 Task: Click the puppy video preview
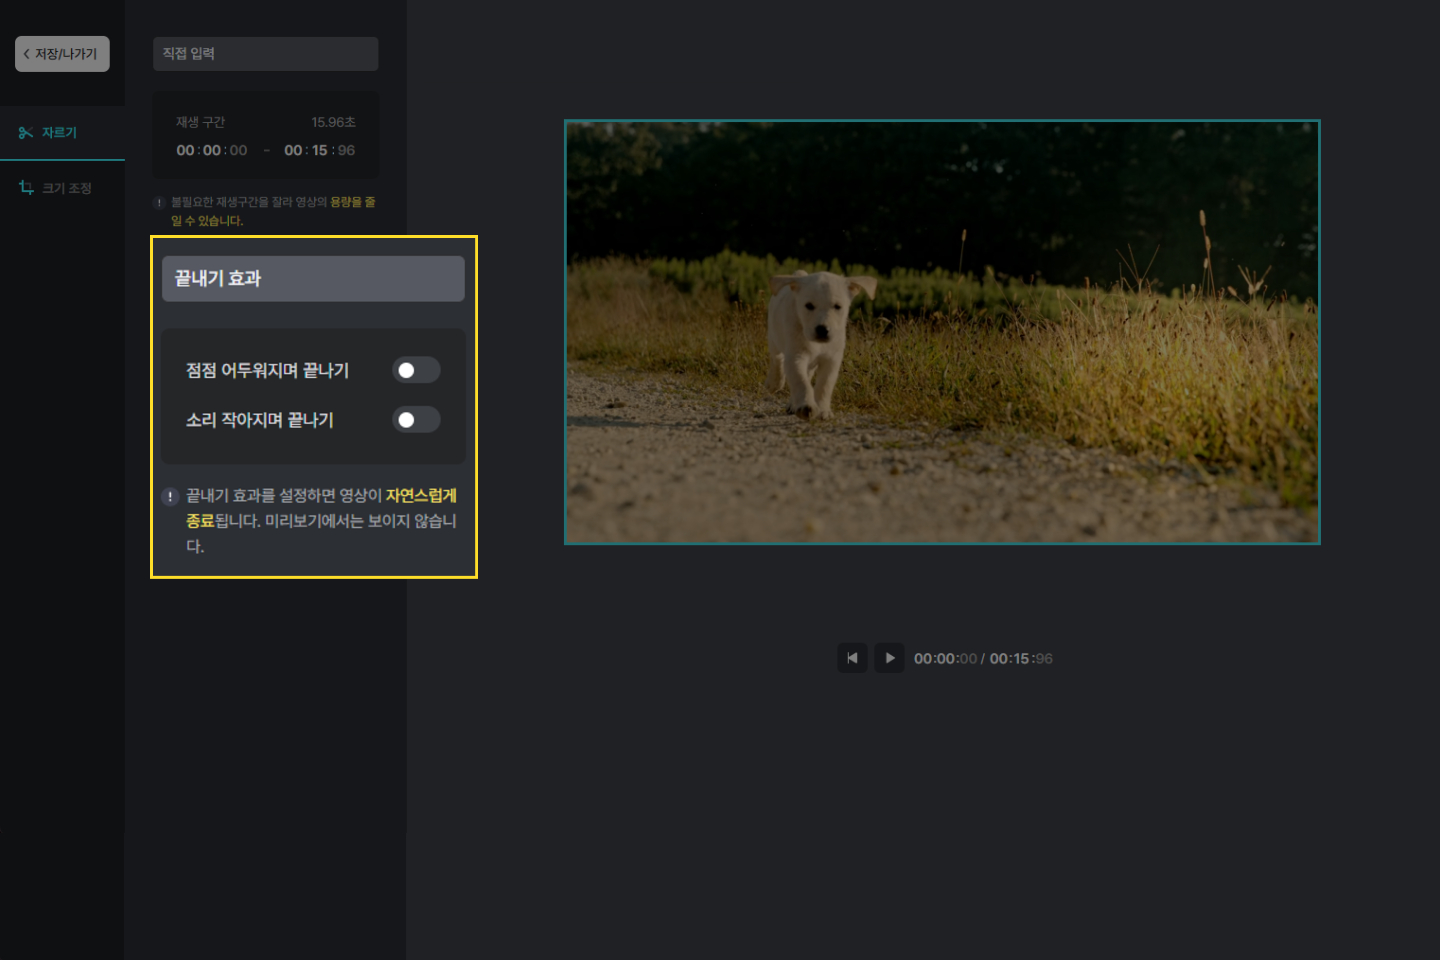942,332
